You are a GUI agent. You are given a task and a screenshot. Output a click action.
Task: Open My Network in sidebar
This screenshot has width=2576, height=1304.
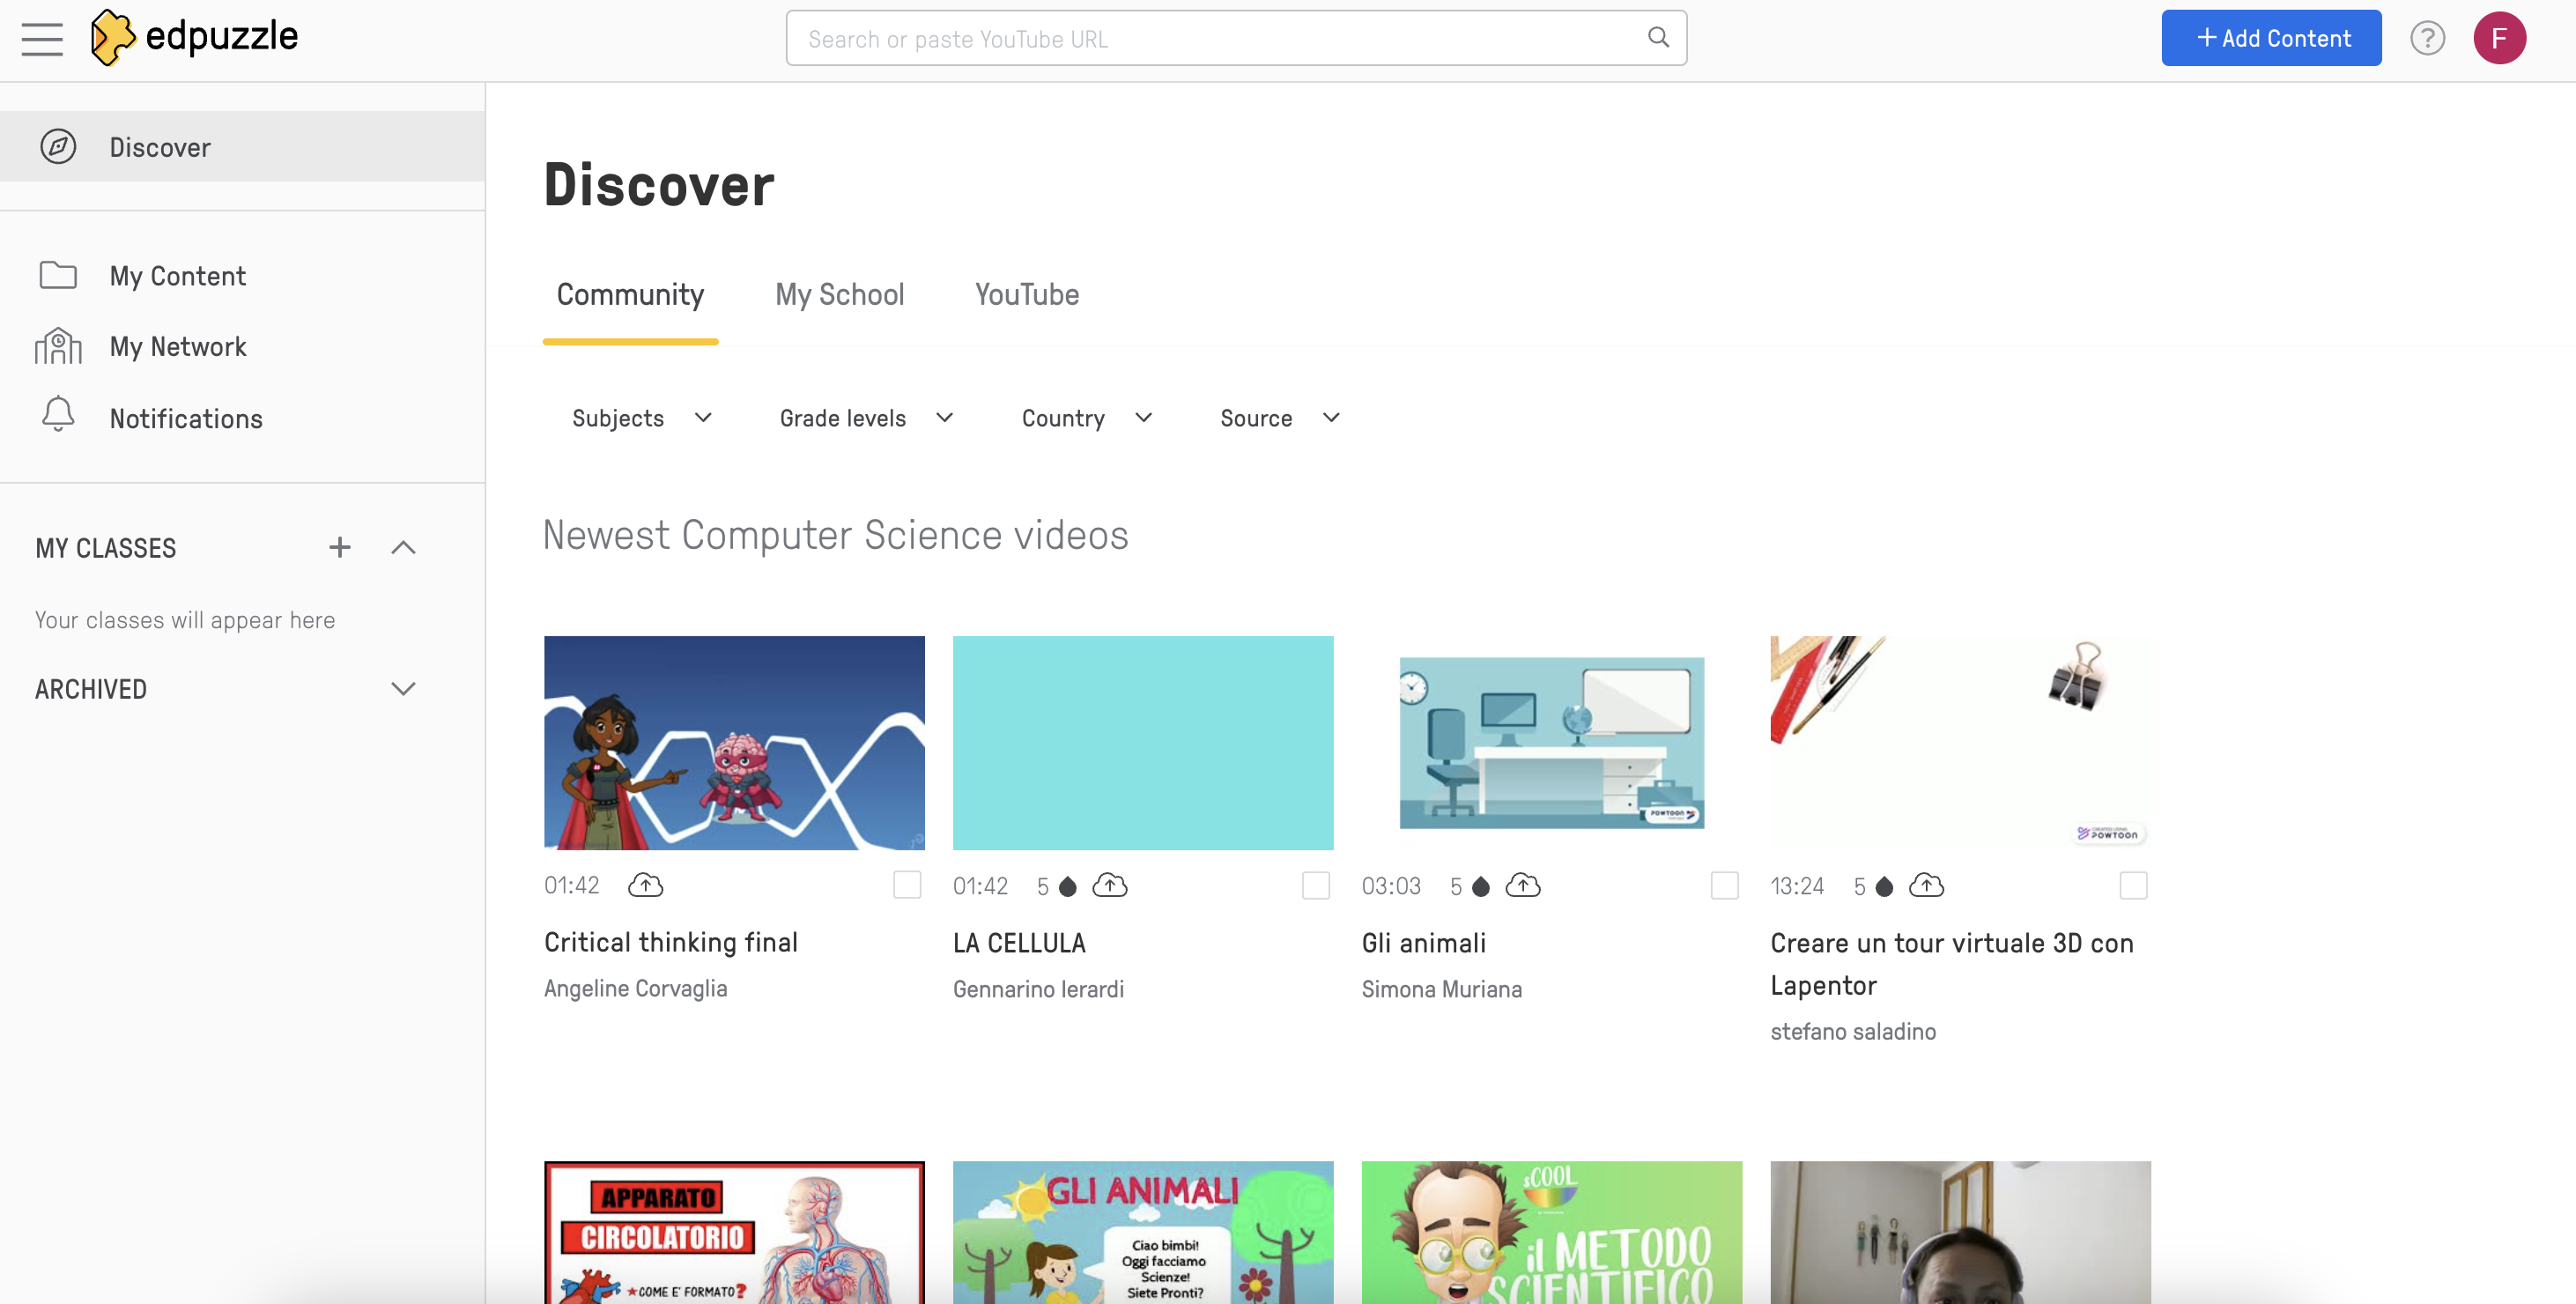178,346
